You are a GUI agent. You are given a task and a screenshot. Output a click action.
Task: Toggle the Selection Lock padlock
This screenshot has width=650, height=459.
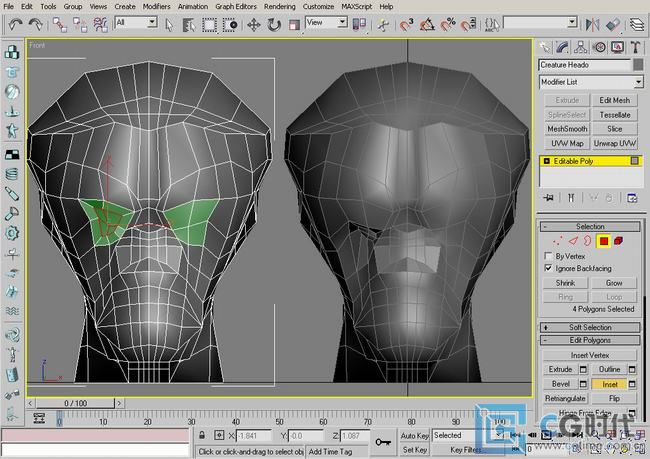[202, 435]
